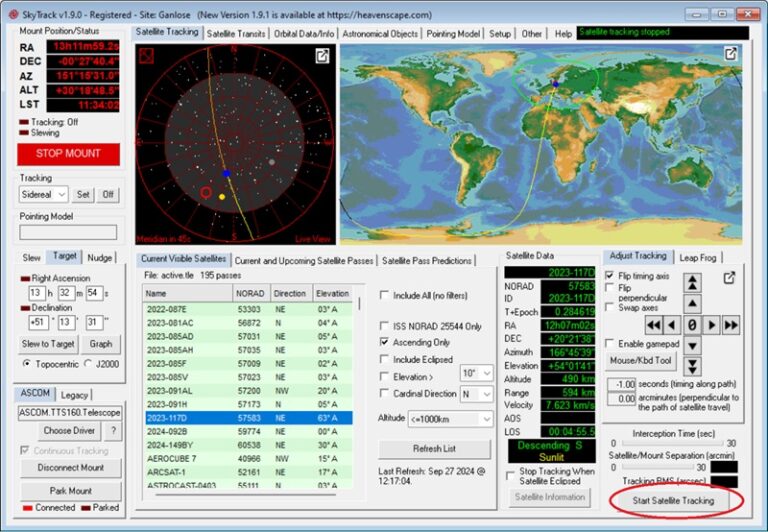
Task: Click the double up arrow adjust button
Action: (x=692, y=283)
